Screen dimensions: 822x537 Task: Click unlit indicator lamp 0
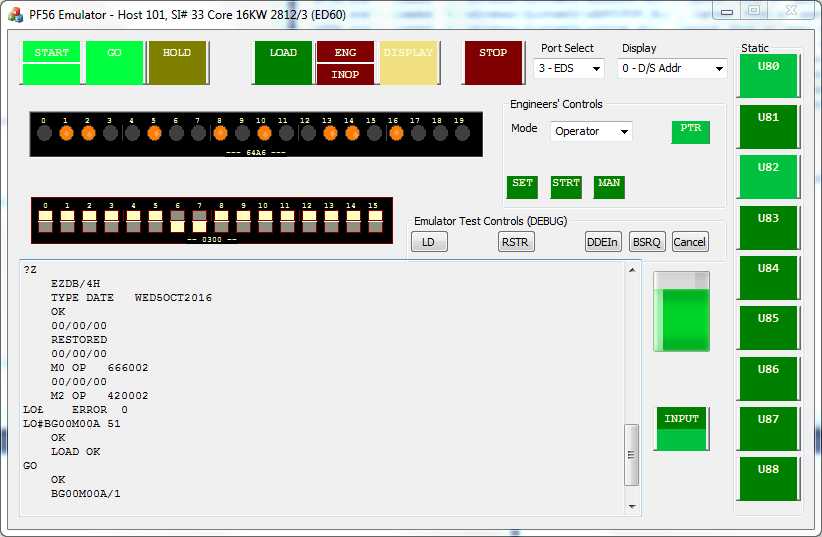click(45, 133)
